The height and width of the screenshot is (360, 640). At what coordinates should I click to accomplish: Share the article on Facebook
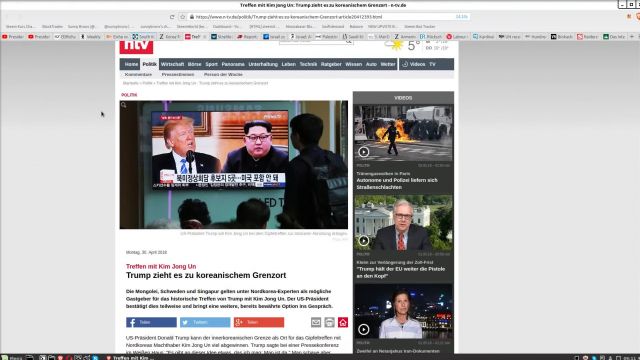(151, 322)
